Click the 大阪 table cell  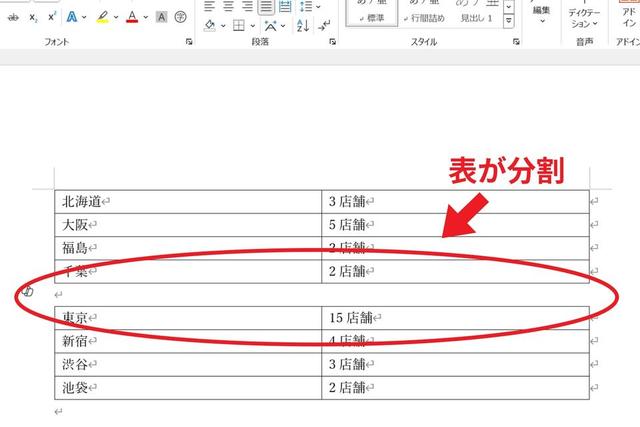[188, 225]
